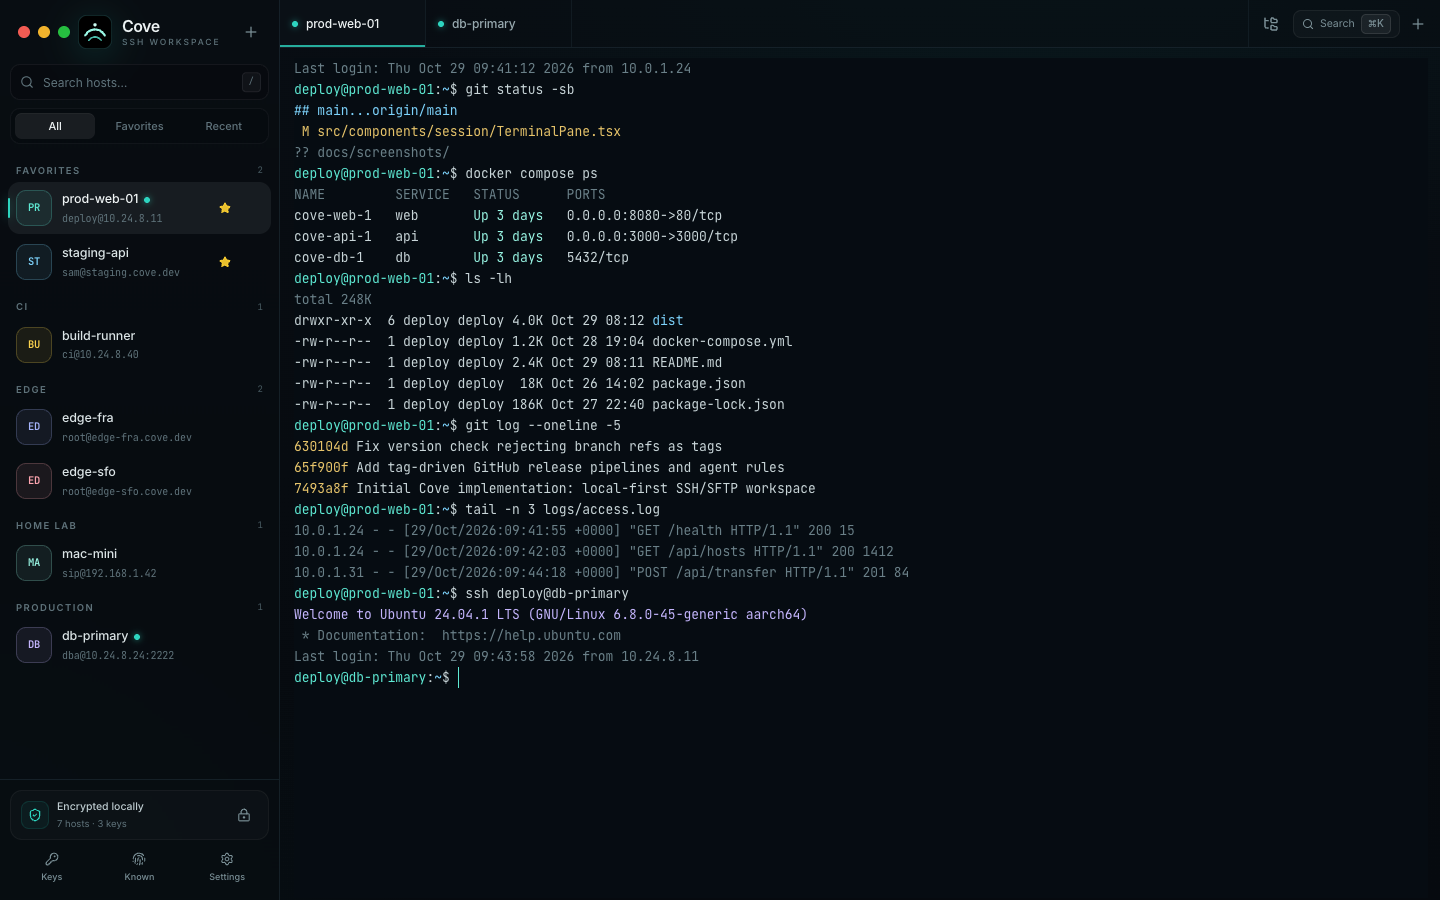
Task: Click the dist directory name
Action: coord(668,321)
